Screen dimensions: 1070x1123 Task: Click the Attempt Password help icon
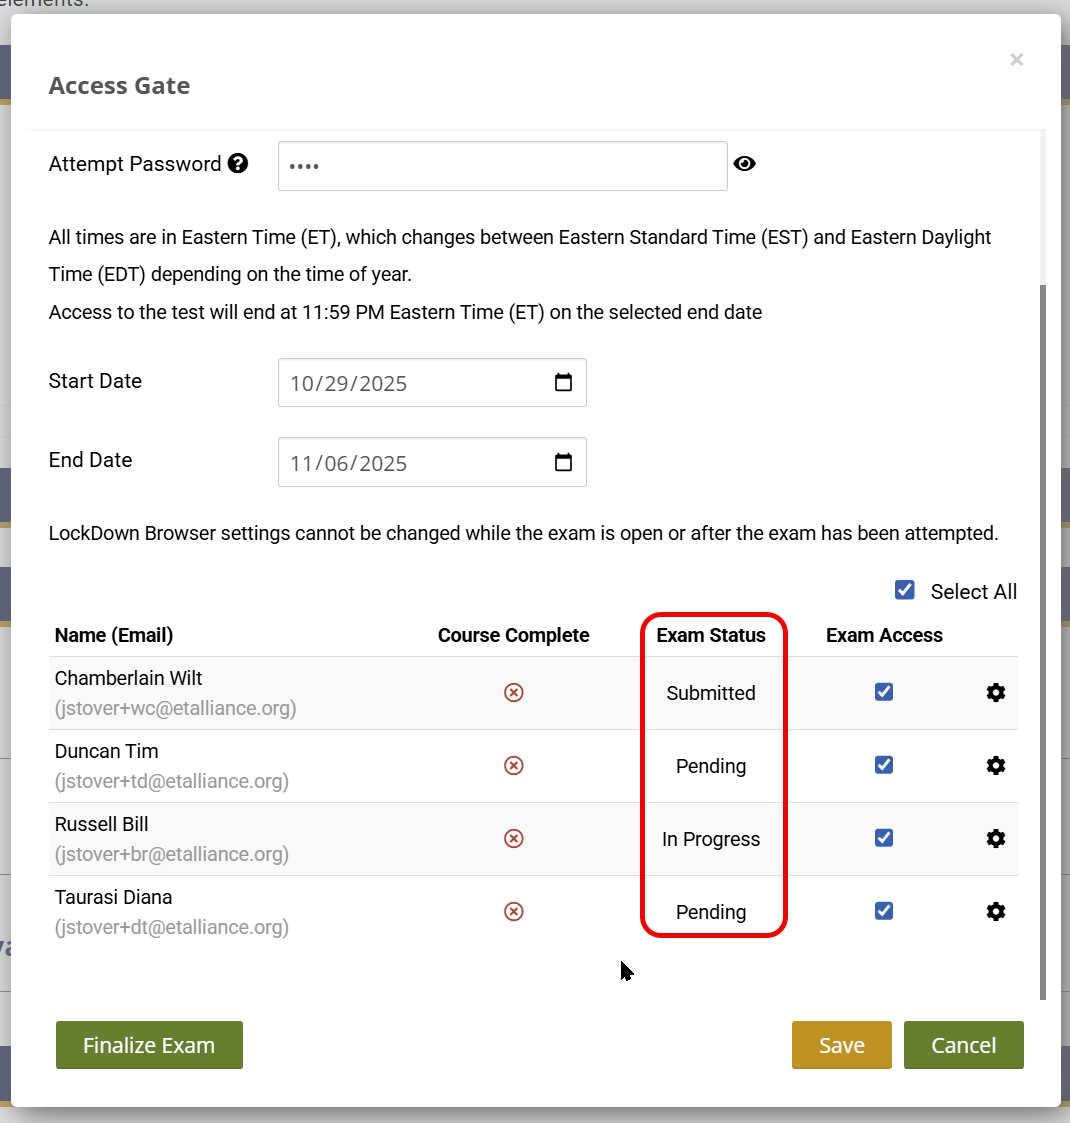click(x=238, y=164)
